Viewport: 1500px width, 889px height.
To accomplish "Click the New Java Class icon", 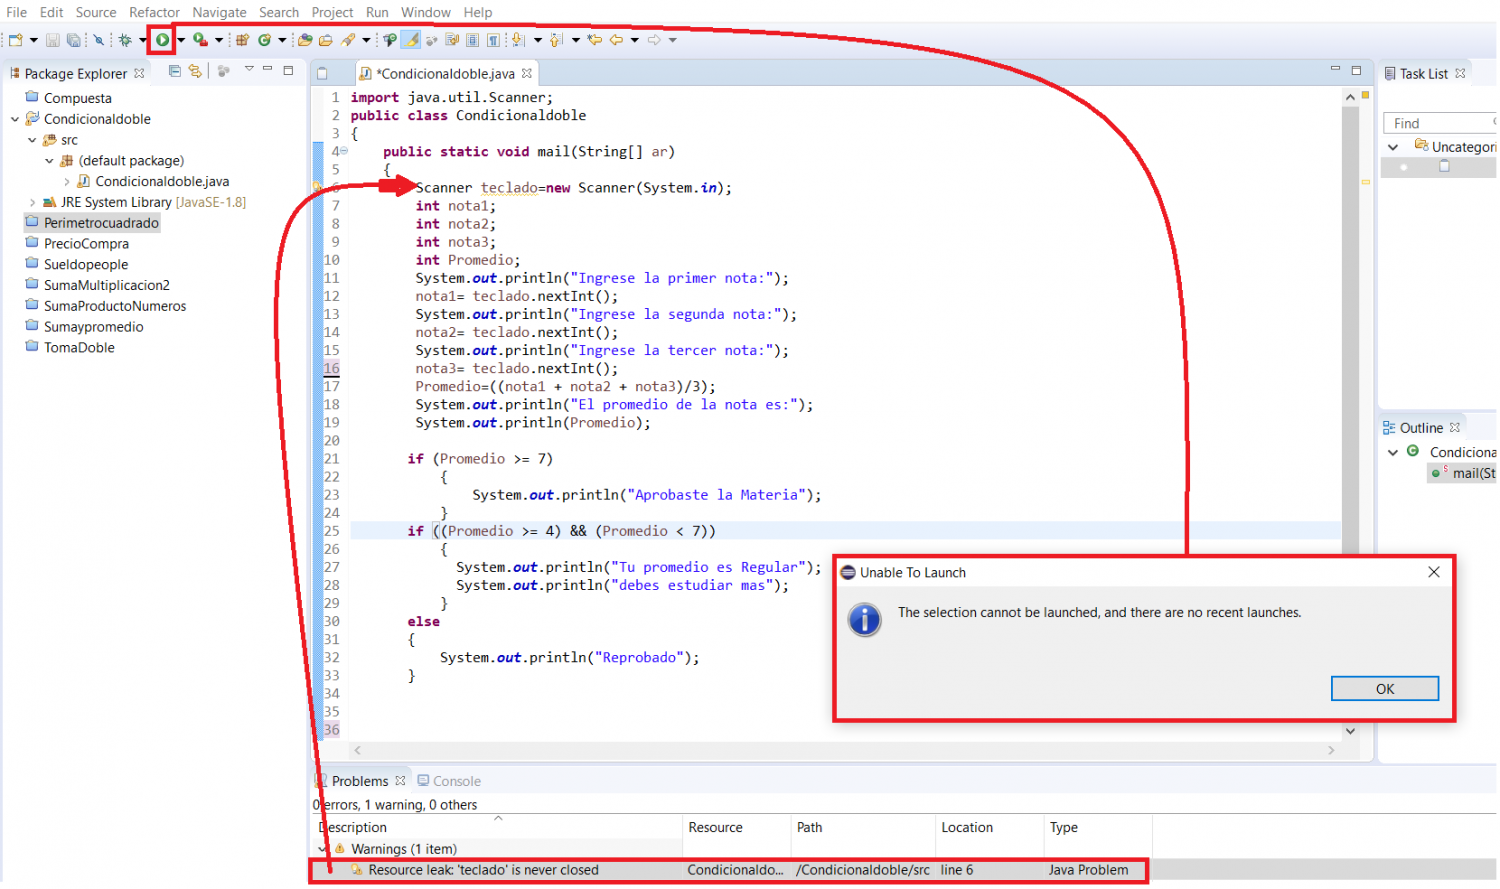I will pos(264,40).
